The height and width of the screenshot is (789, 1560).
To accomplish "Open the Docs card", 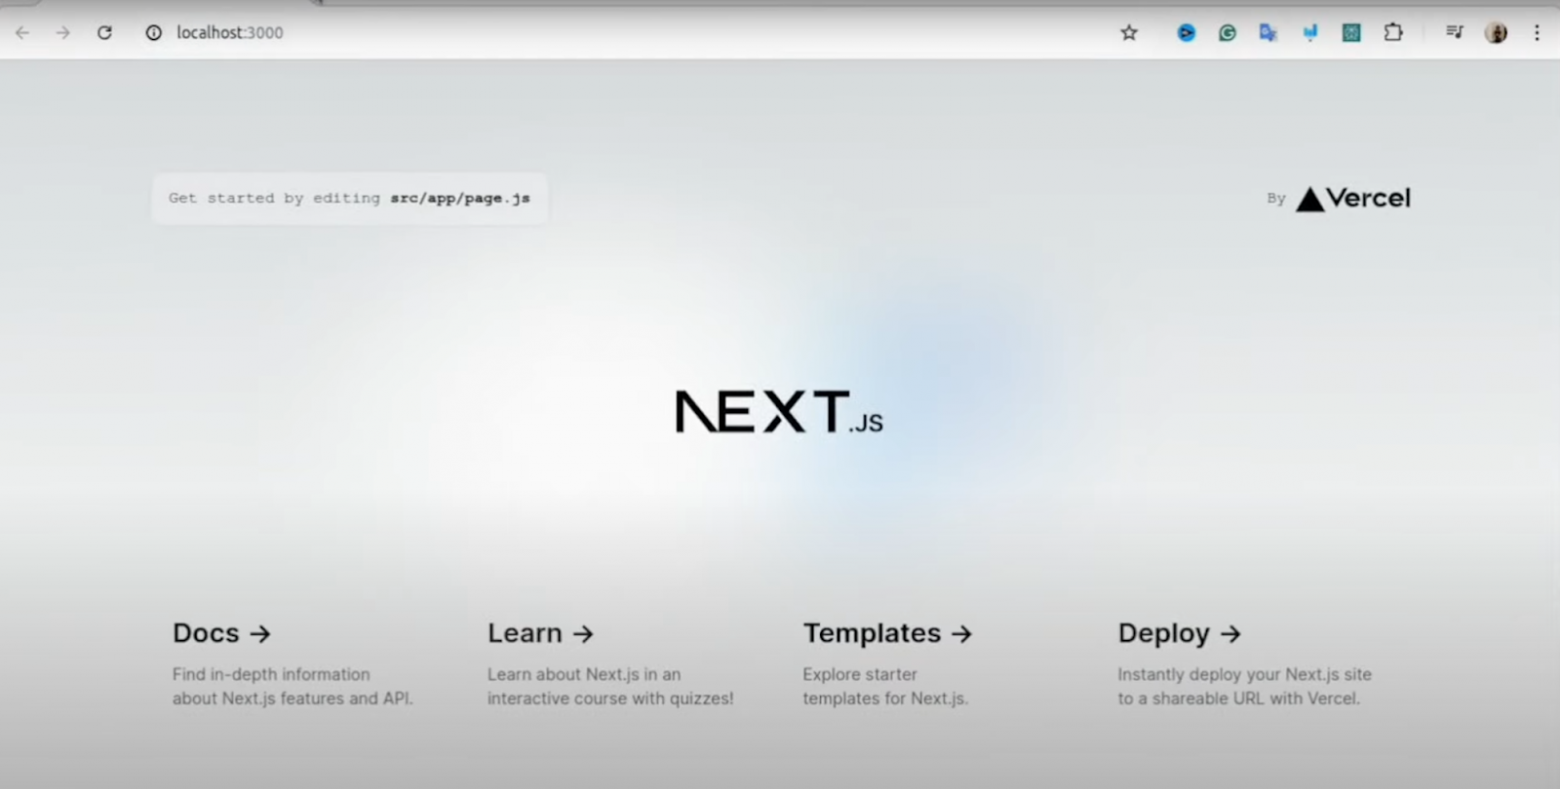I will [x=293, y=664].
